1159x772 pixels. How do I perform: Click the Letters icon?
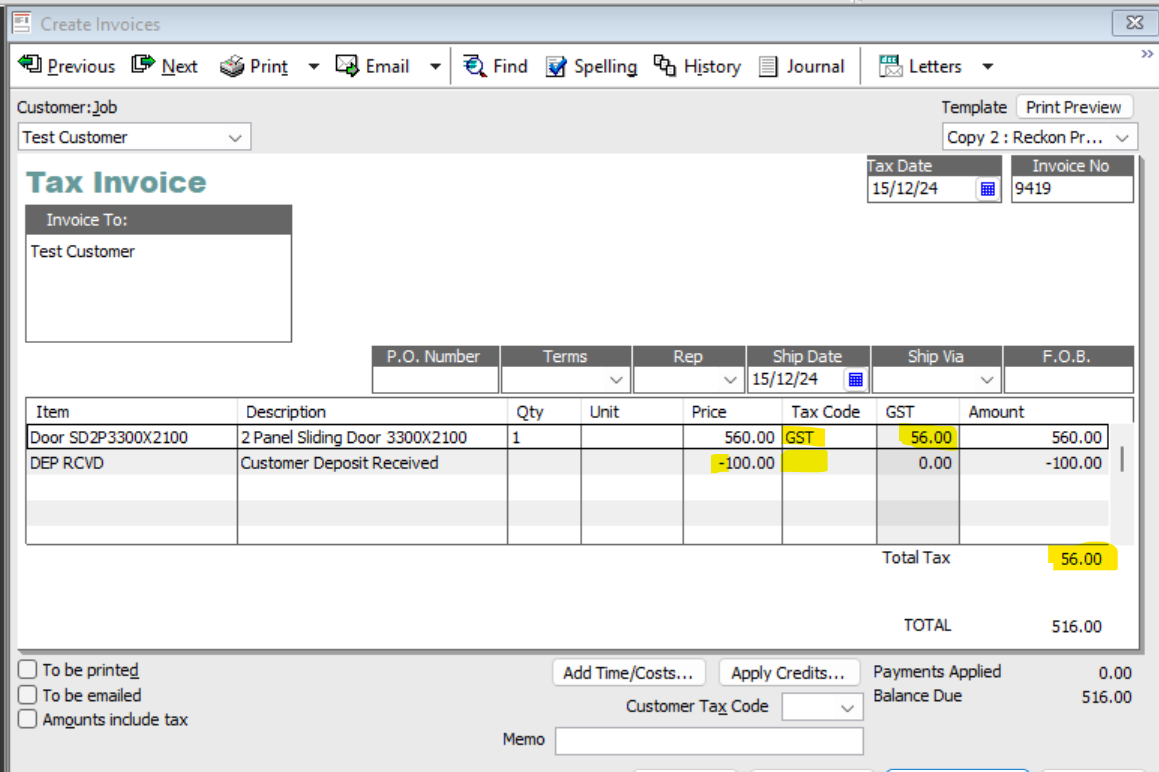click(x=890, y=66)
